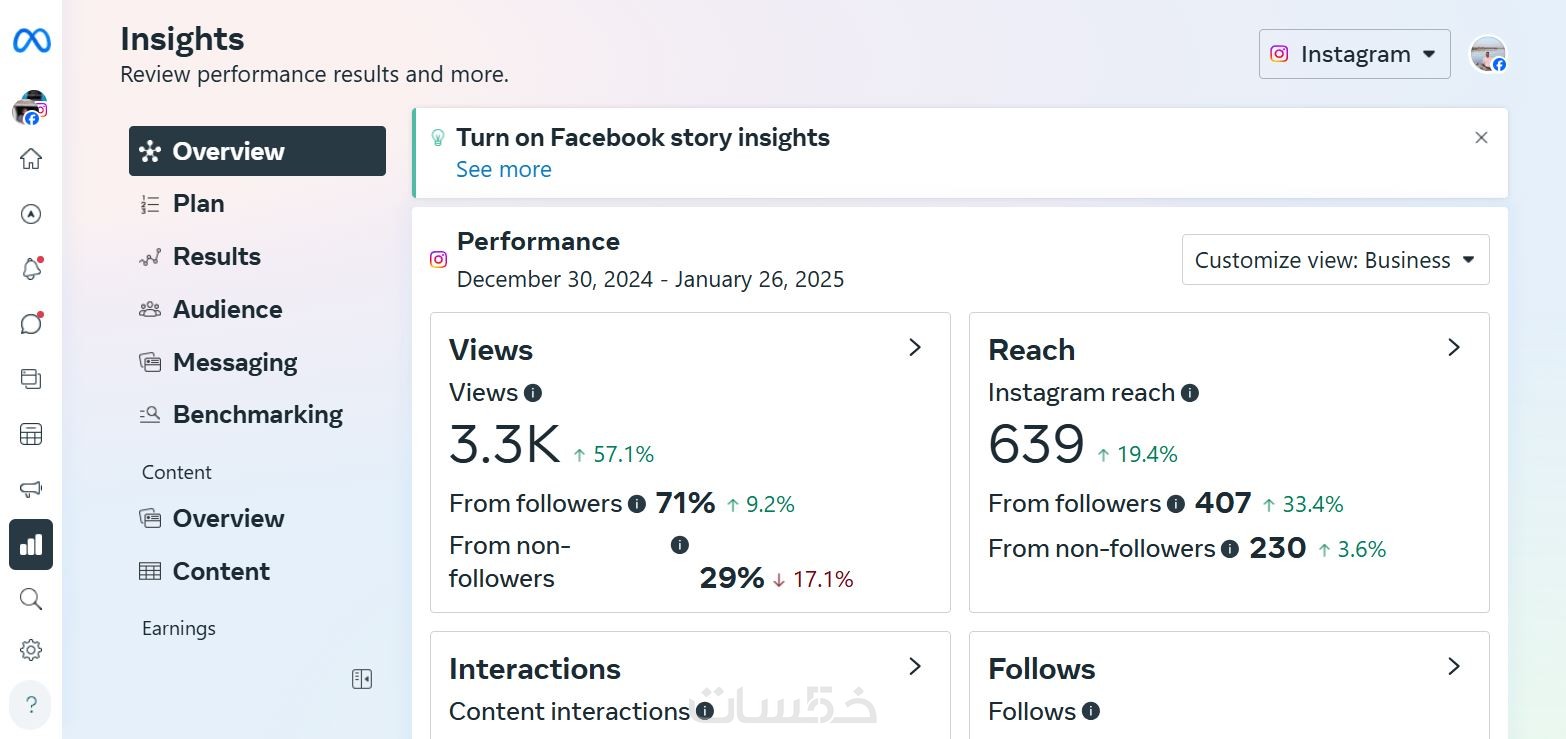Viewport: 1566px width, 739px height.
Task: Click the Insights bar chart icon
Action: (31, 544)
